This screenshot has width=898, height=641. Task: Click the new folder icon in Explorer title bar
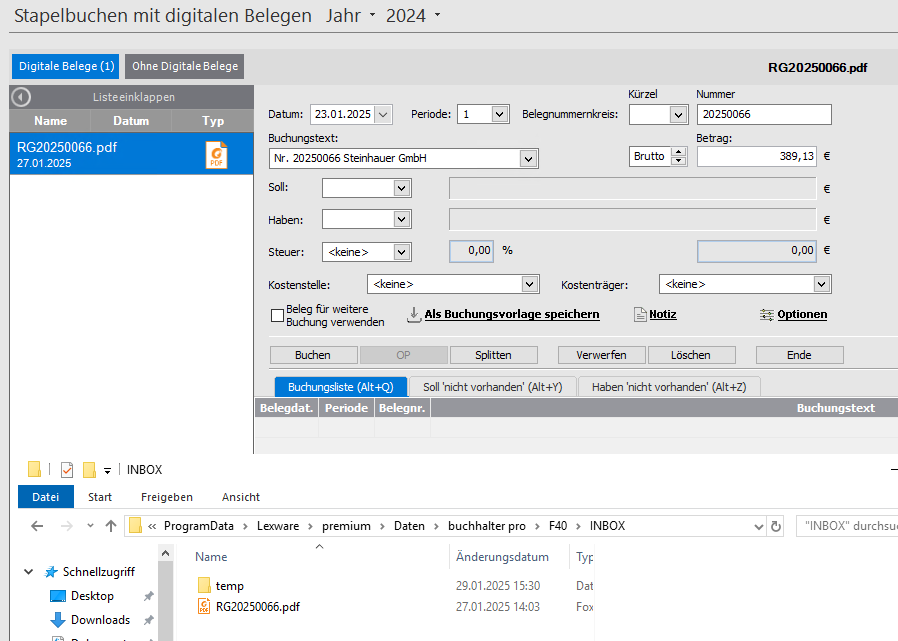point(89,470)
